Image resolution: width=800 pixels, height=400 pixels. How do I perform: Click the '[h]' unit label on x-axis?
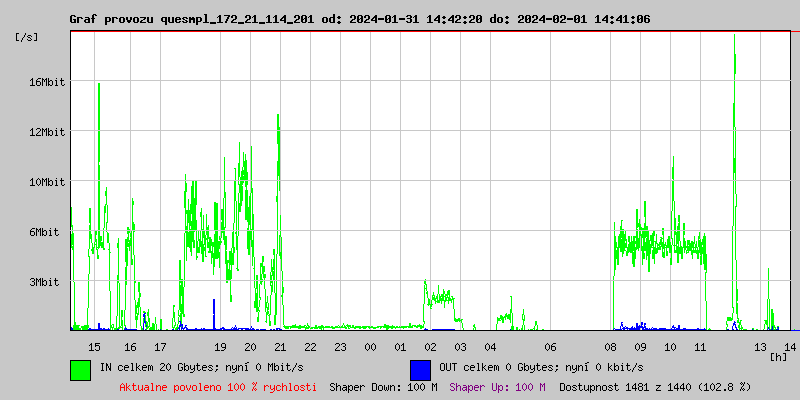tap(778, 356)
